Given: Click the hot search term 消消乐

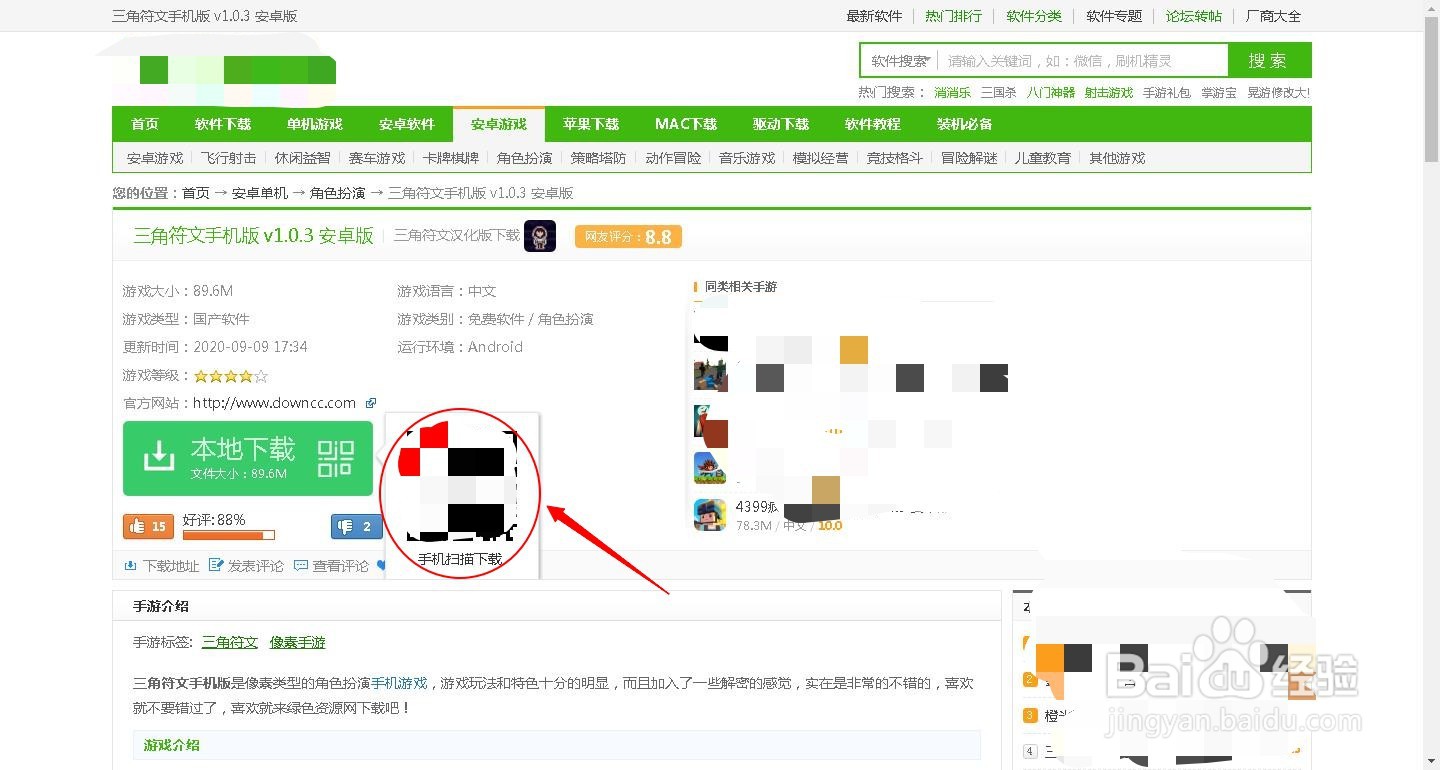Looking at the screenshot, I should [x=952, y=92].
